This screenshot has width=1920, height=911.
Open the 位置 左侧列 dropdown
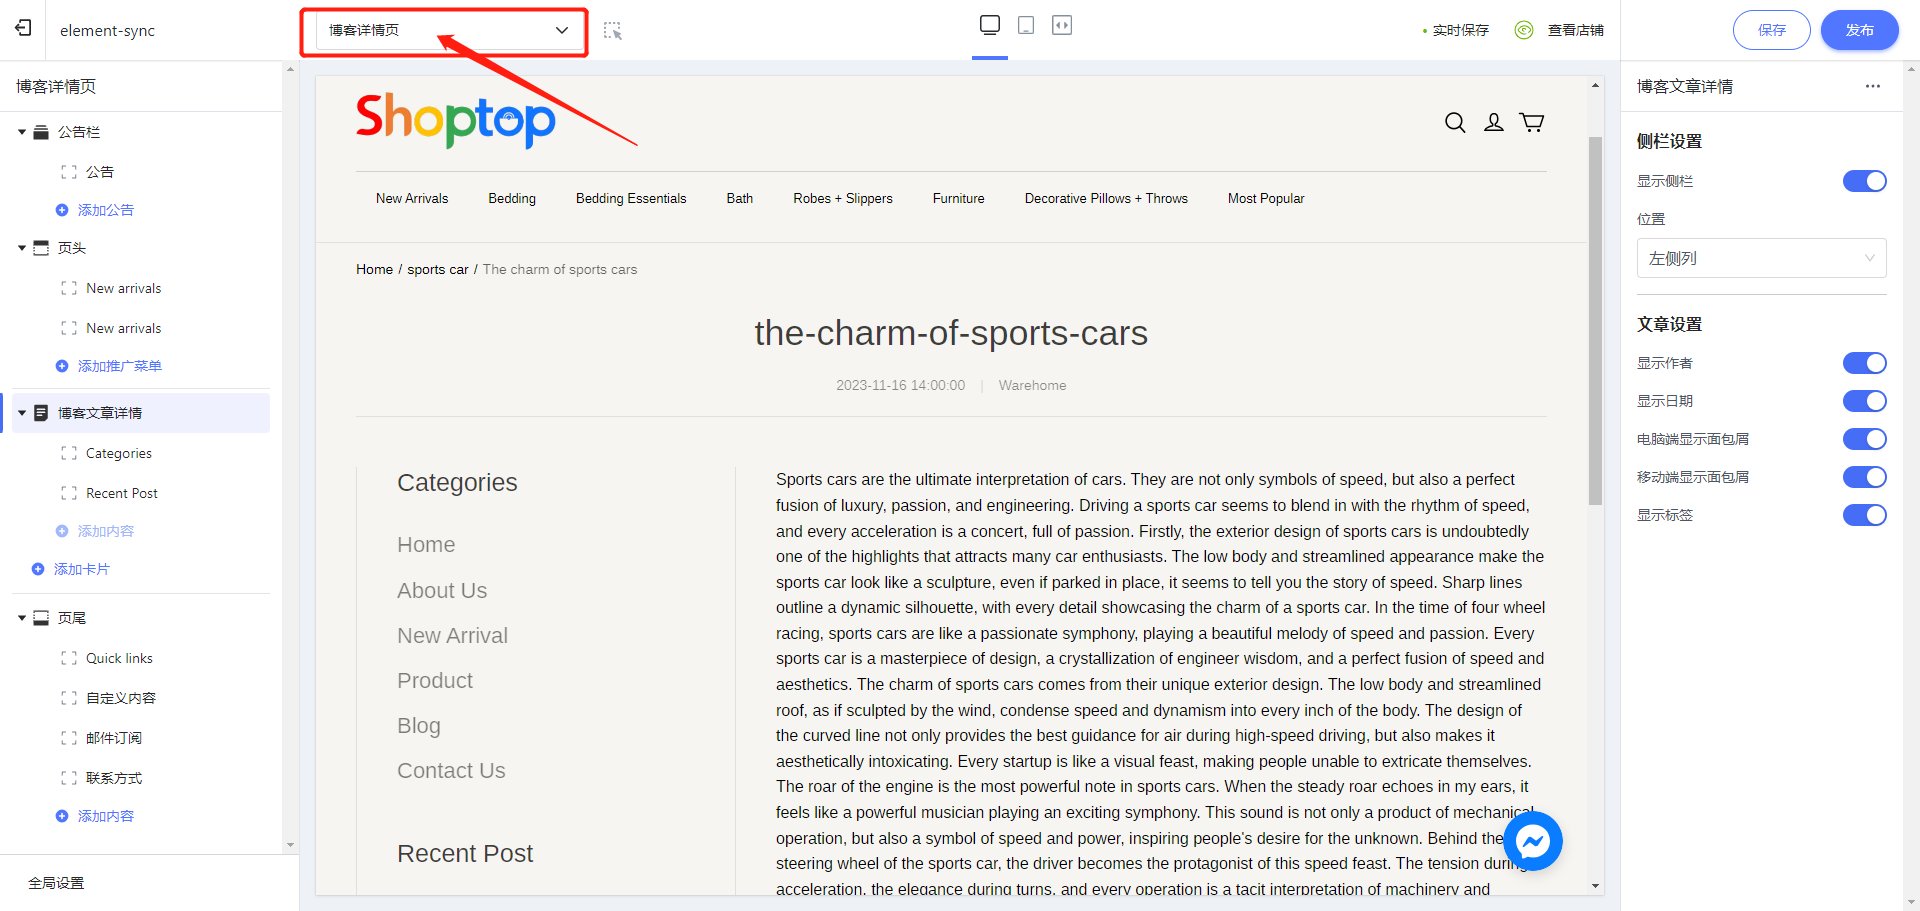pyautogui.click(x=1761, y=258)
